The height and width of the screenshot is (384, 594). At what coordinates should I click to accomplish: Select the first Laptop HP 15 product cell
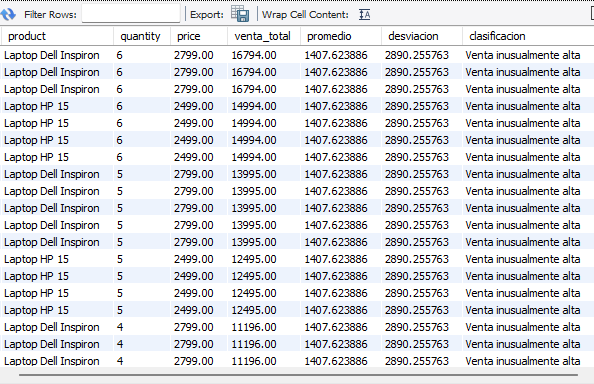[x=57, y=106]
